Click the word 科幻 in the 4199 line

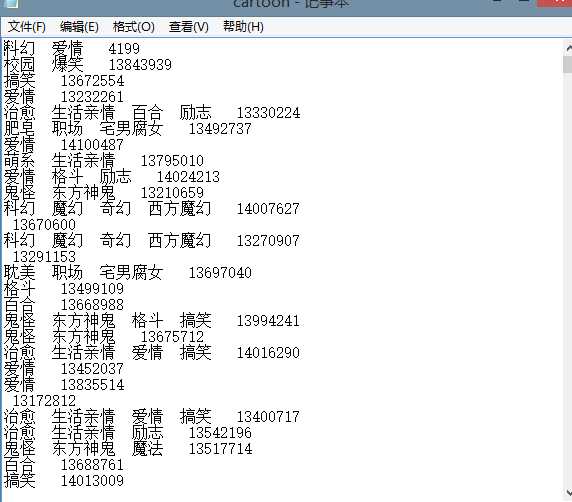(19, 49)
